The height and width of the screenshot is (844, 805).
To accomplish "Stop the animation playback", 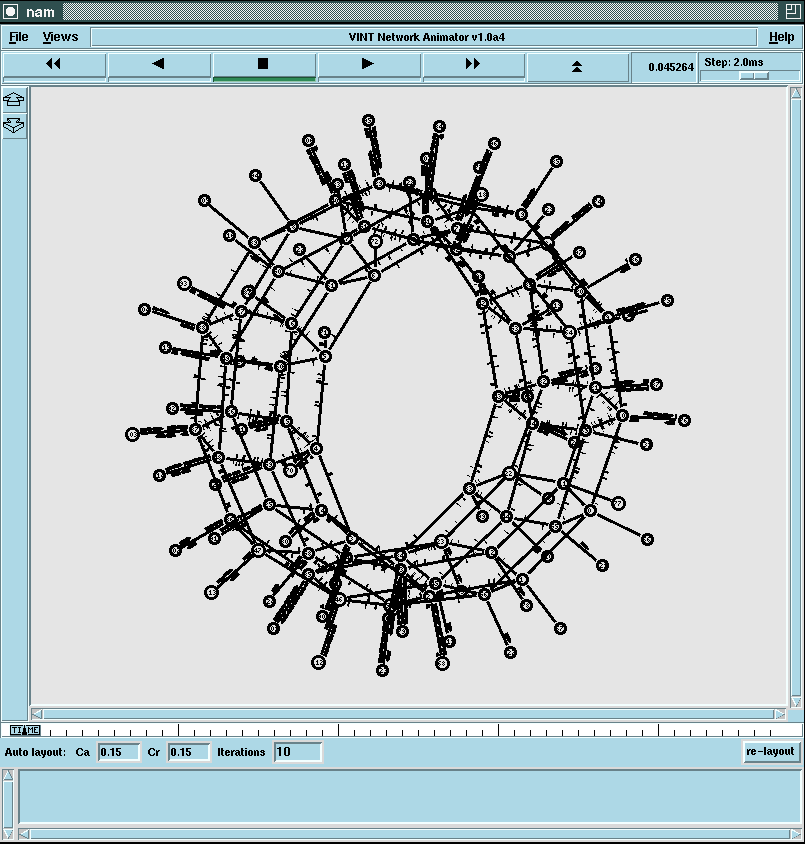I will tap(264, 64).
